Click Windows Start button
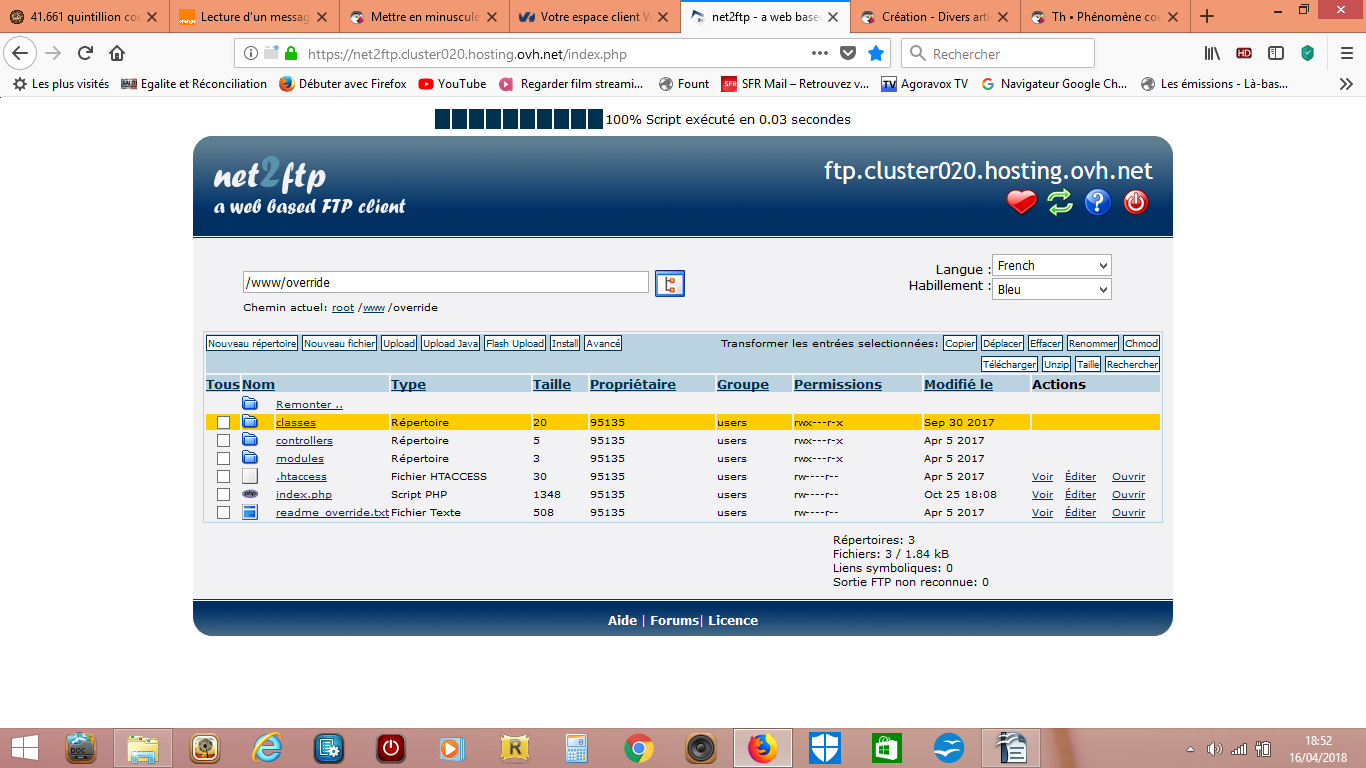This screenshot has height=768, width=1366. coord(24,748)
